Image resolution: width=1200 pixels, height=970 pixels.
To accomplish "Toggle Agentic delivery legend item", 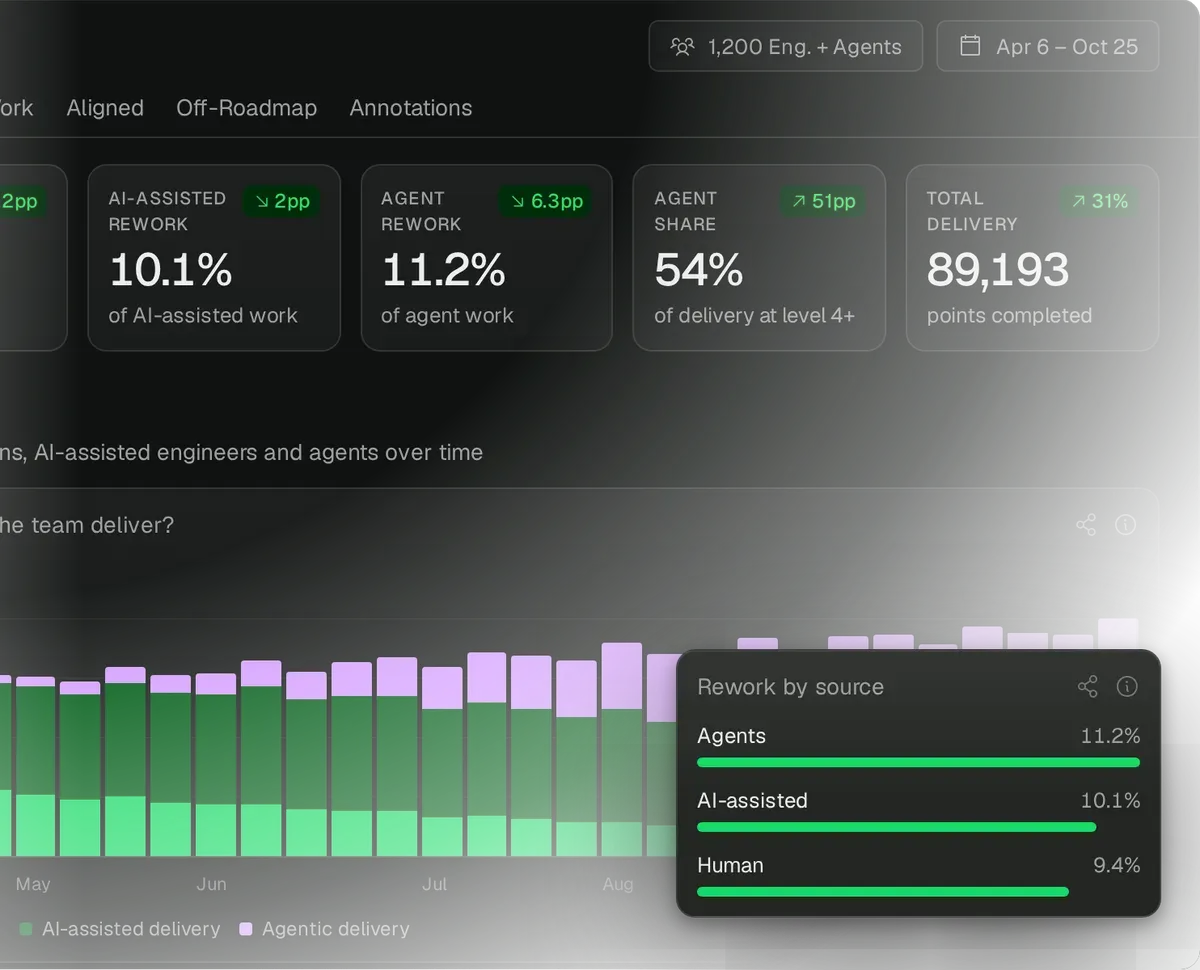I will point(325,929).
